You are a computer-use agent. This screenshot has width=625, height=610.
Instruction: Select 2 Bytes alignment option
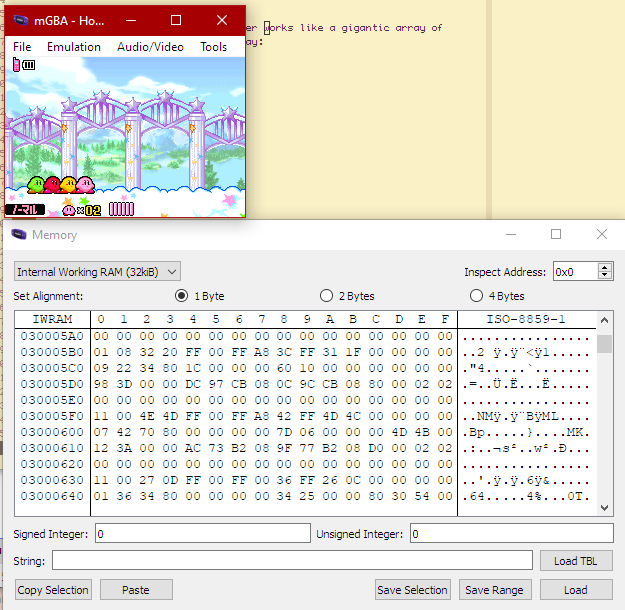(x=326, y=296)
